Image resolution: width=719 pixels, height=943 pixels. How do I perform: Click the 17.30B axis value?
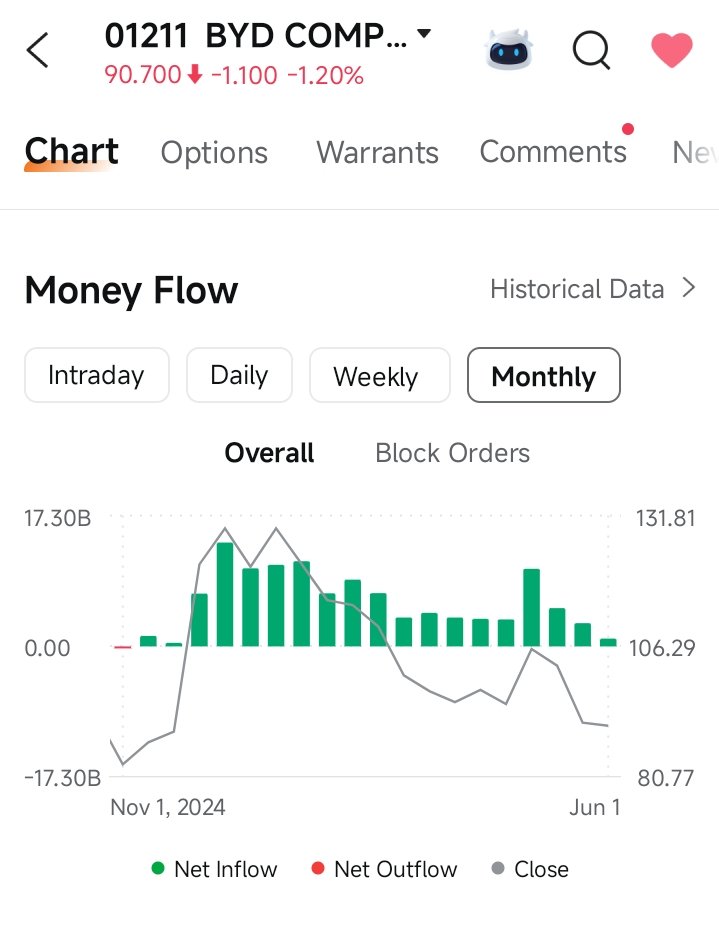(x=58, y=518)
